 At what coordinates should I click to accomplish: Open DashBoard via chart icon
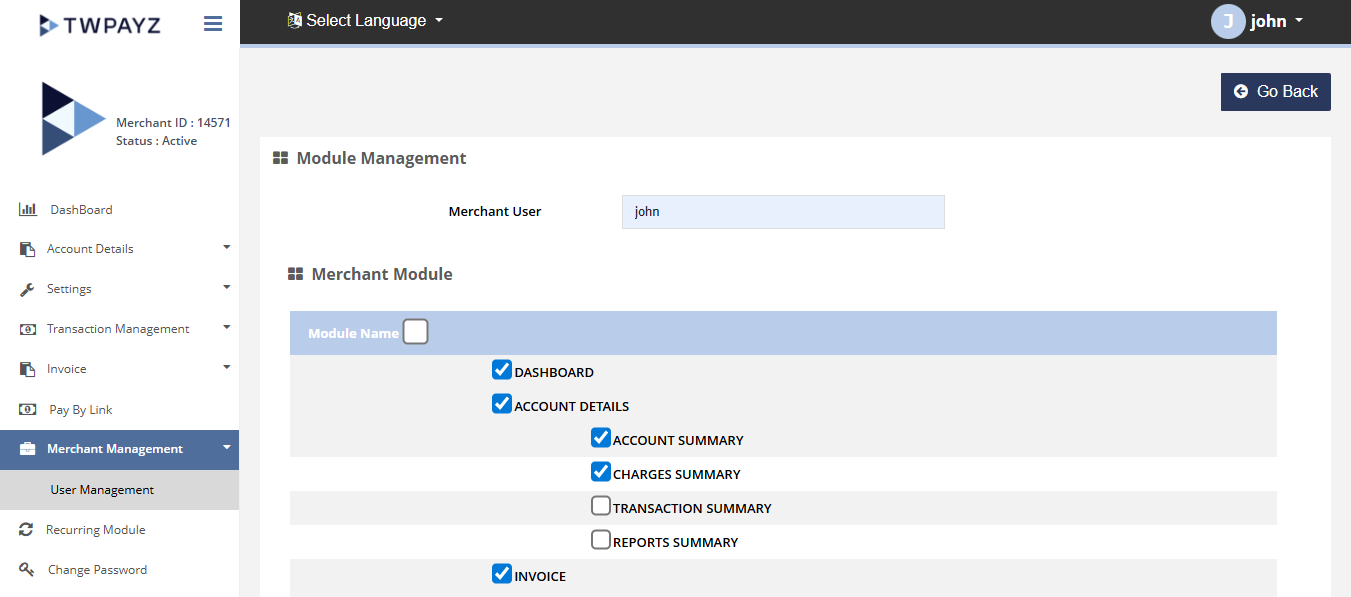pyautogui.click(x=28, y=210)
